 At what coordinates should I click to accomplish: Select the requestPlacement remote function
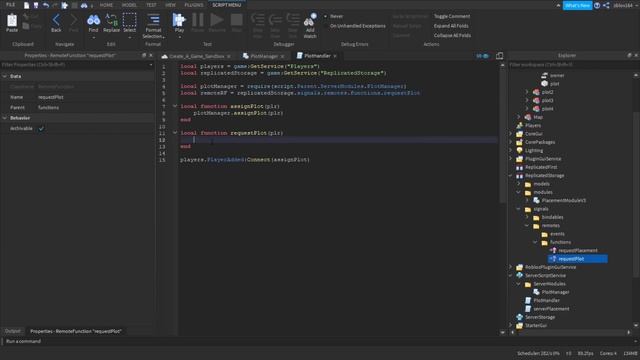coord(578,251)
